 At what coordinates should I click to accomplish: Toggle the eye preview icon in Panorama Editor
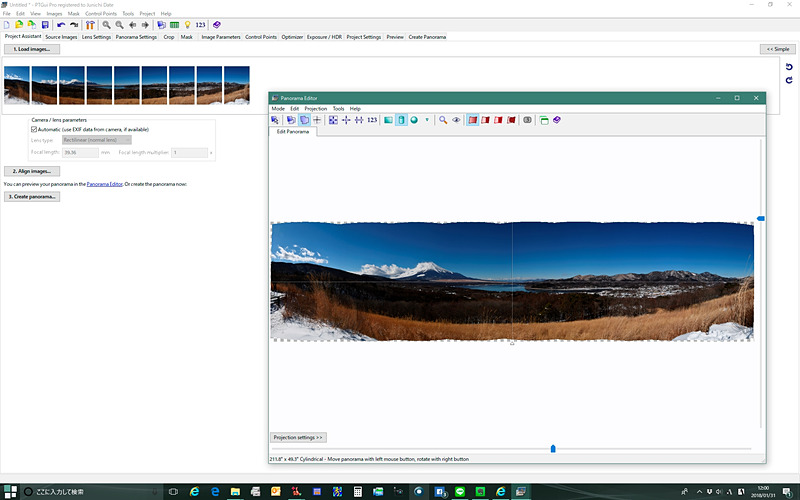[456, 120]
